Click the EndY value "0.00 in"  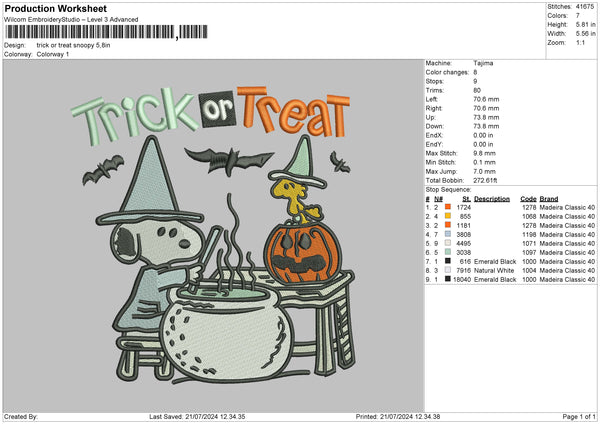click(483, 144)
